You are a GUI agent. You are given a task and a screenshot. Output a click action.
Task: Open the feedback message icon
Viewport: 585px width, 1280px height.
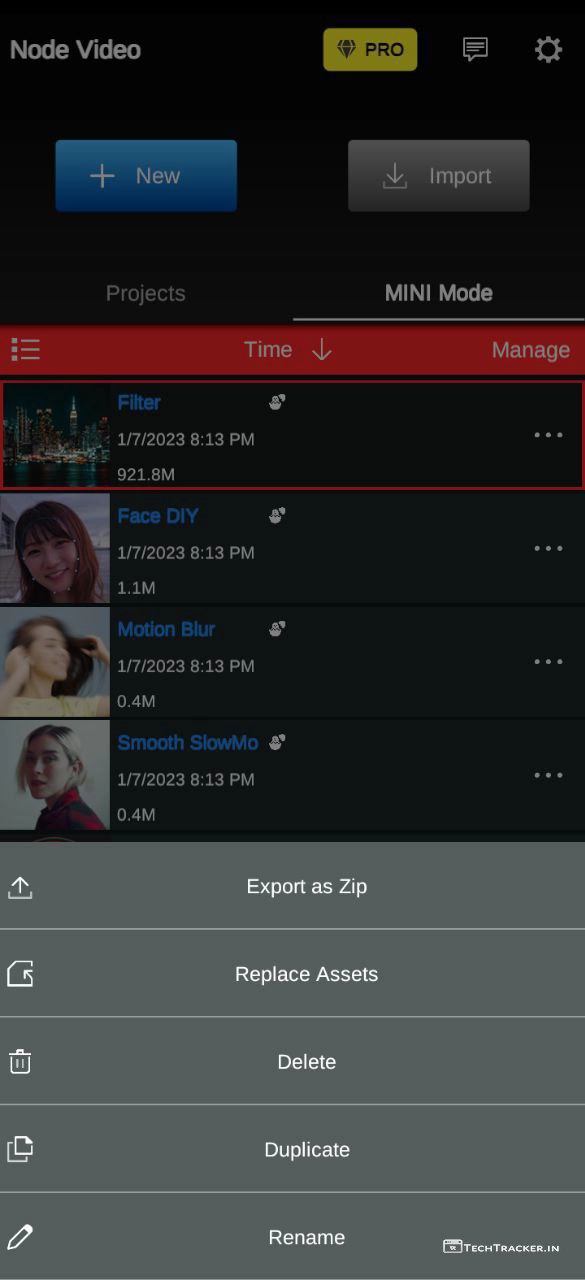pyautogui.click(x=476, y=49)
